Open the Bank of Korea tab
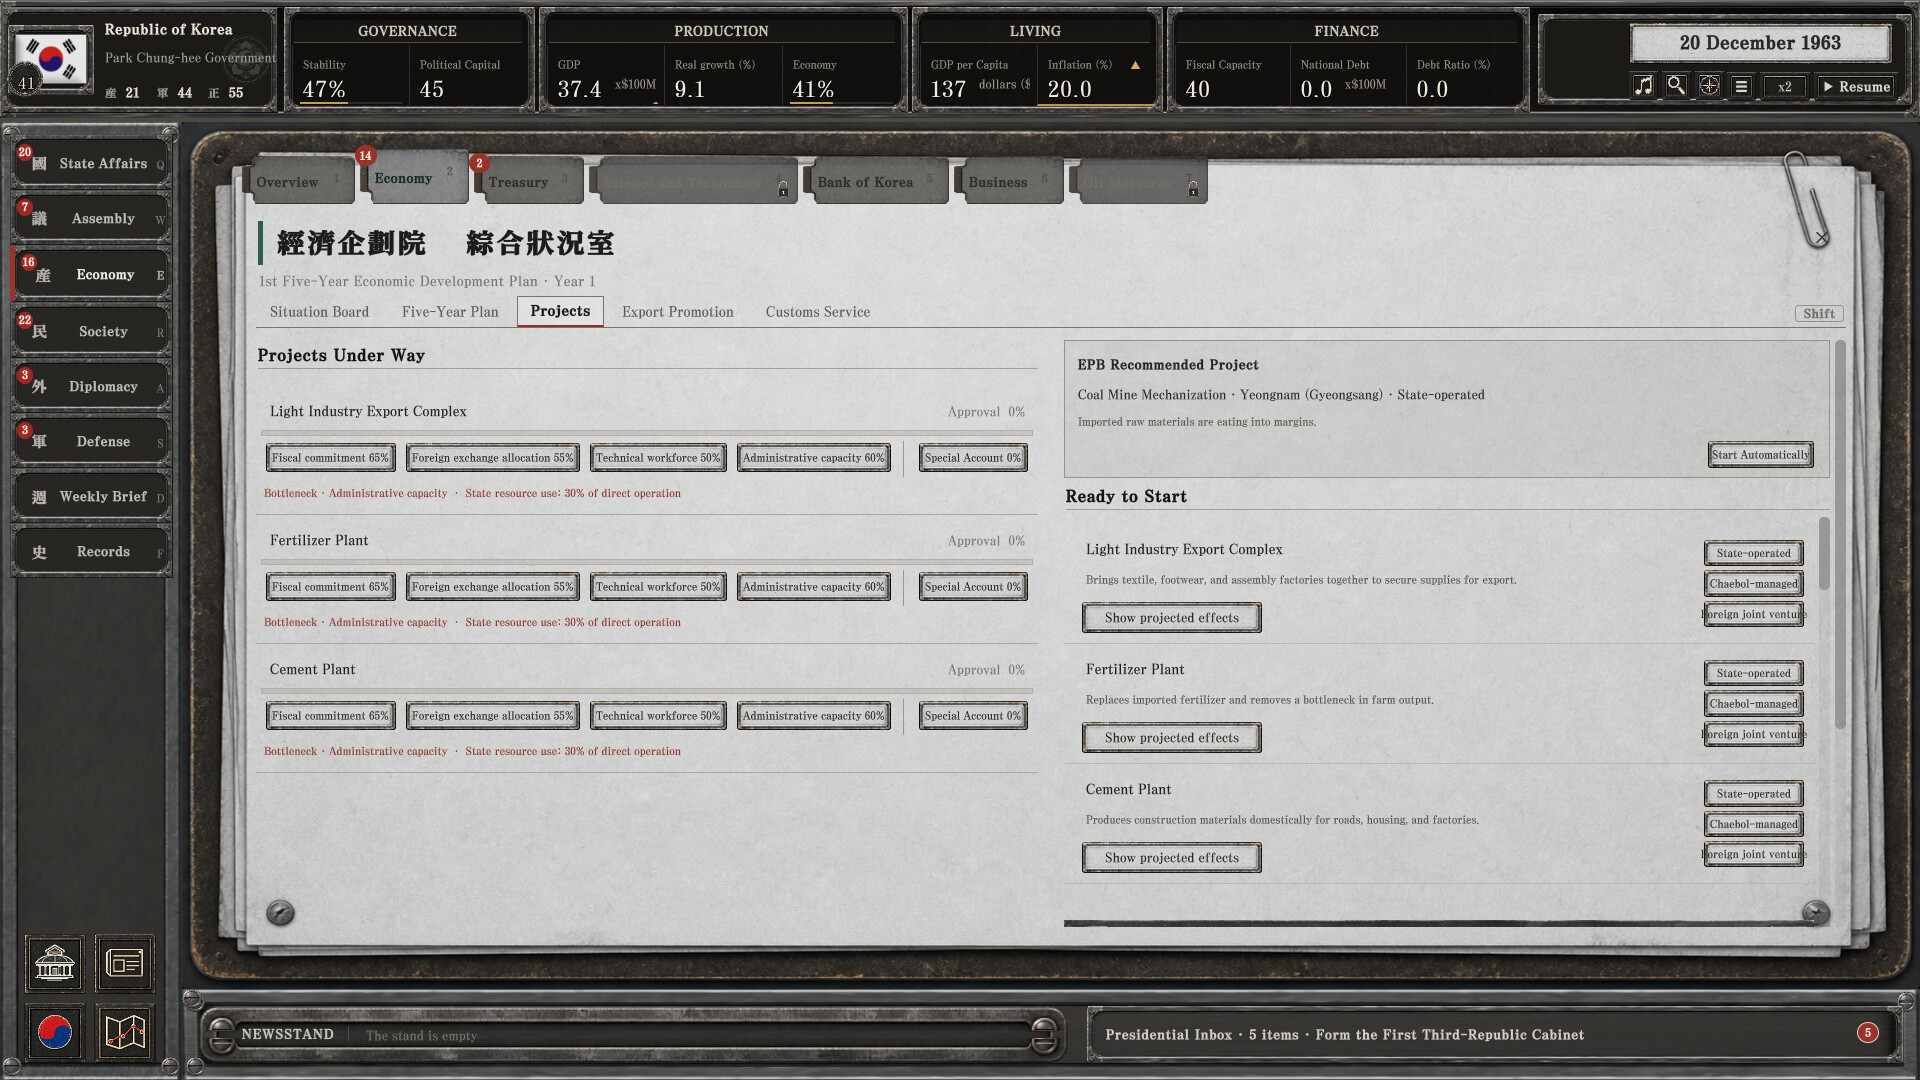This screenshot has width=1920, height=1080. (x=877, y=181)
